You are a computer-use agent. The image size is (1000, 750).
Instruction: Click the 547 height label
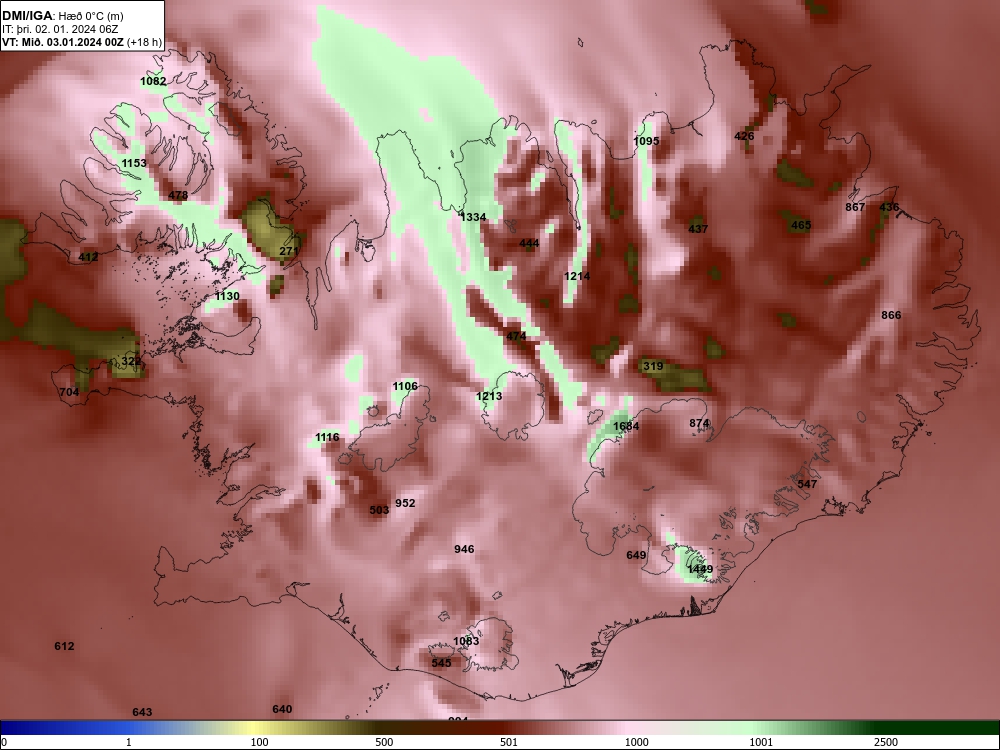[807, 484]
